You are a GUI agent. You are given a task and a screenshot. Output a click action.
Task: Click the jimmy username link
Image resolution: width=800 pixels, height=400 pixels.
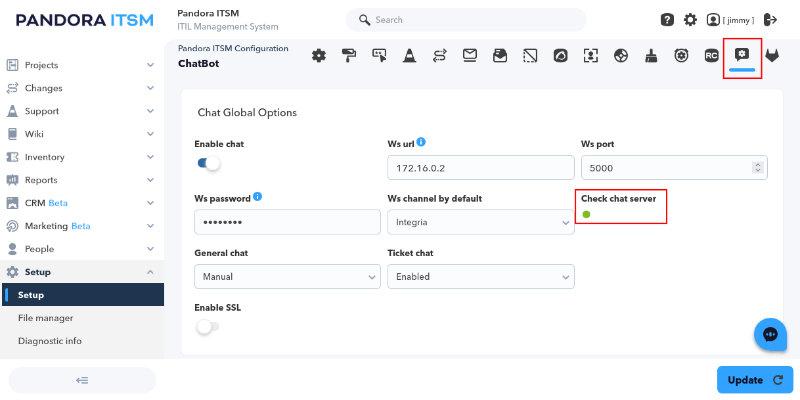pos(738,20)
